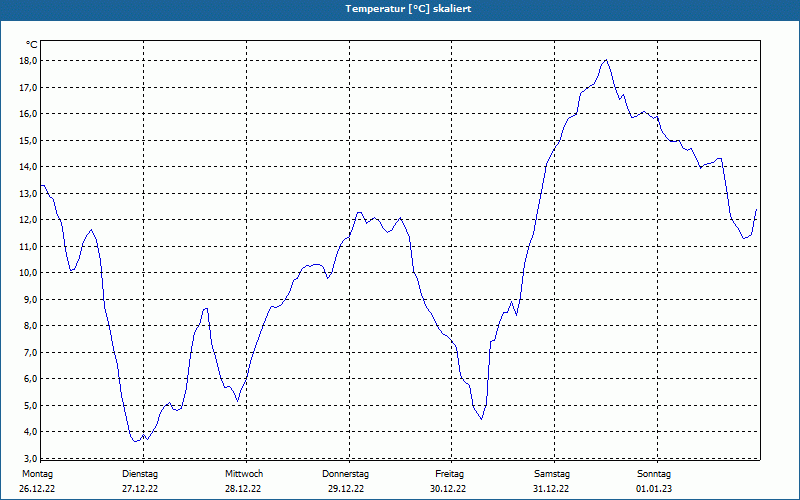Click the 15,0 y-axis value
800x500 pixels.
click(28, 140)
